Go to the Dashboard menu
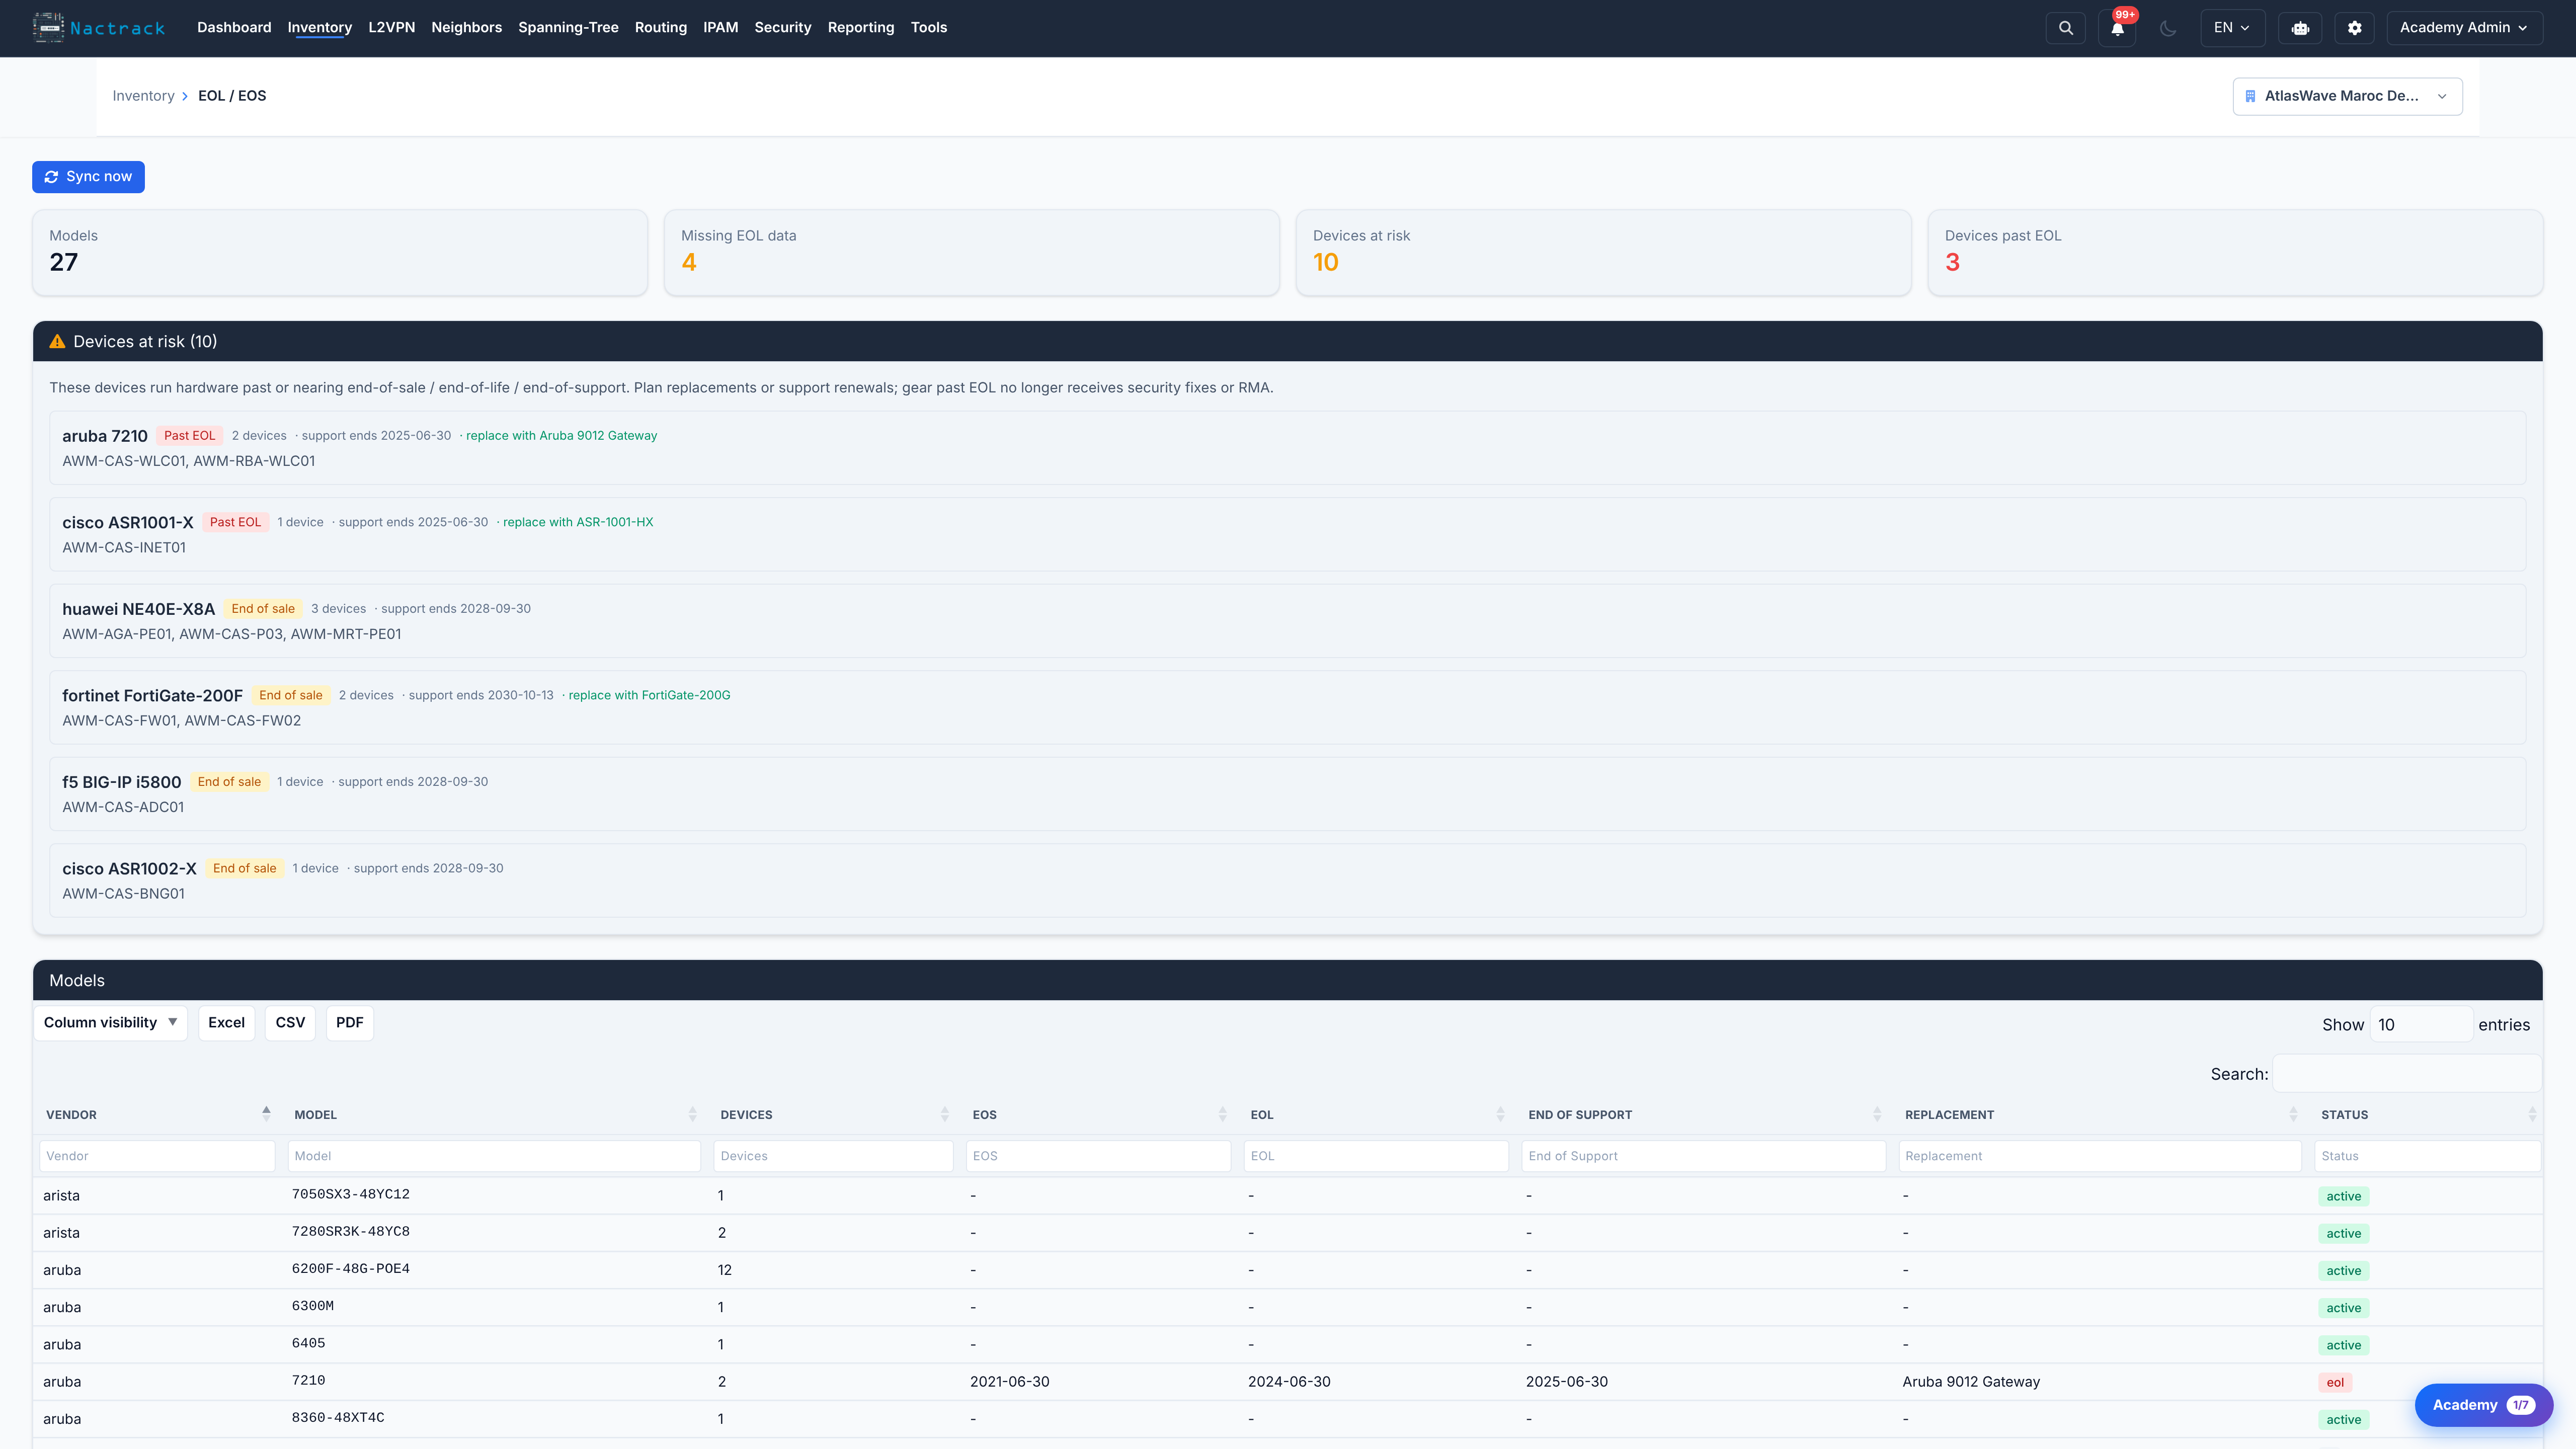 coord(234,28)
